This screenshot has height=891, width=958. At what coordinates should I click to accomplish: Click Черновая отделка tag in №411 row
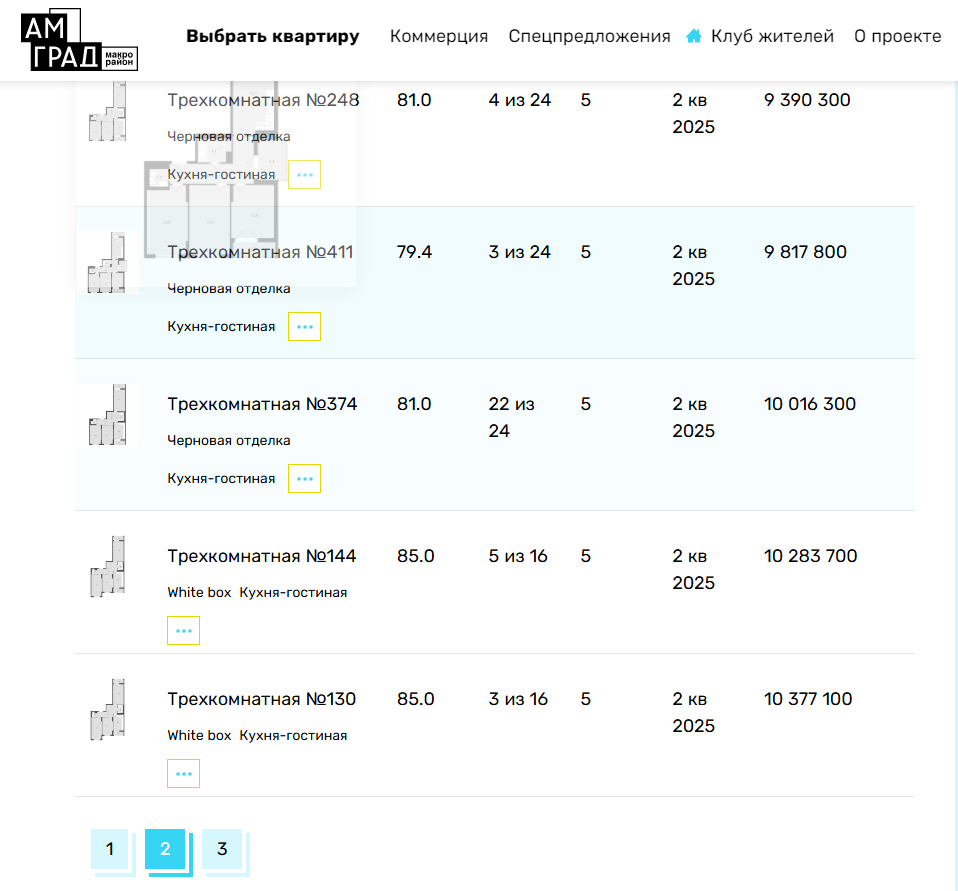(229, 288)
